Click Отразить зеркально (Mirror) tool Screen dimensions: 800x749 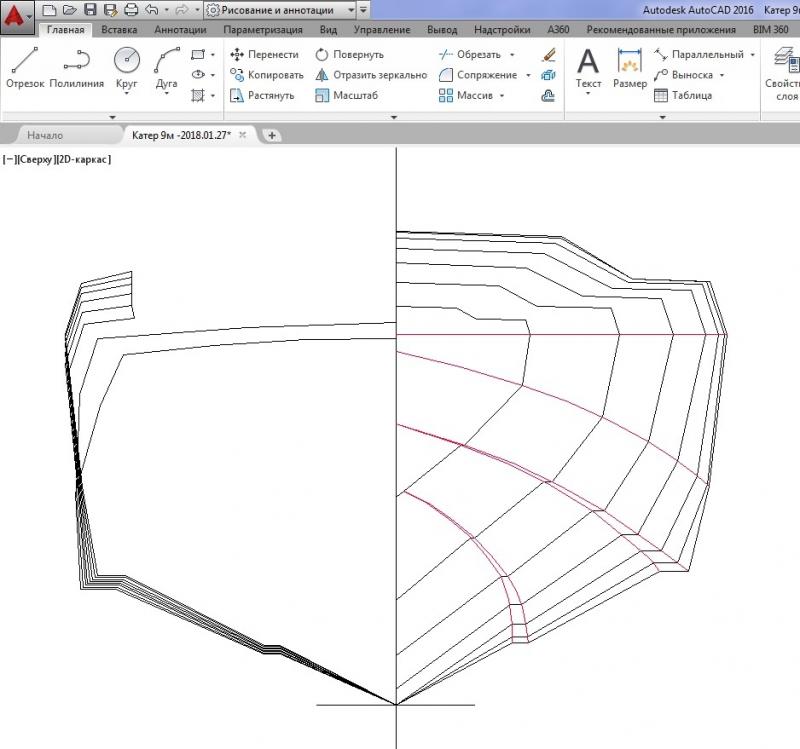pyautogui.click(x=370, y=75)
